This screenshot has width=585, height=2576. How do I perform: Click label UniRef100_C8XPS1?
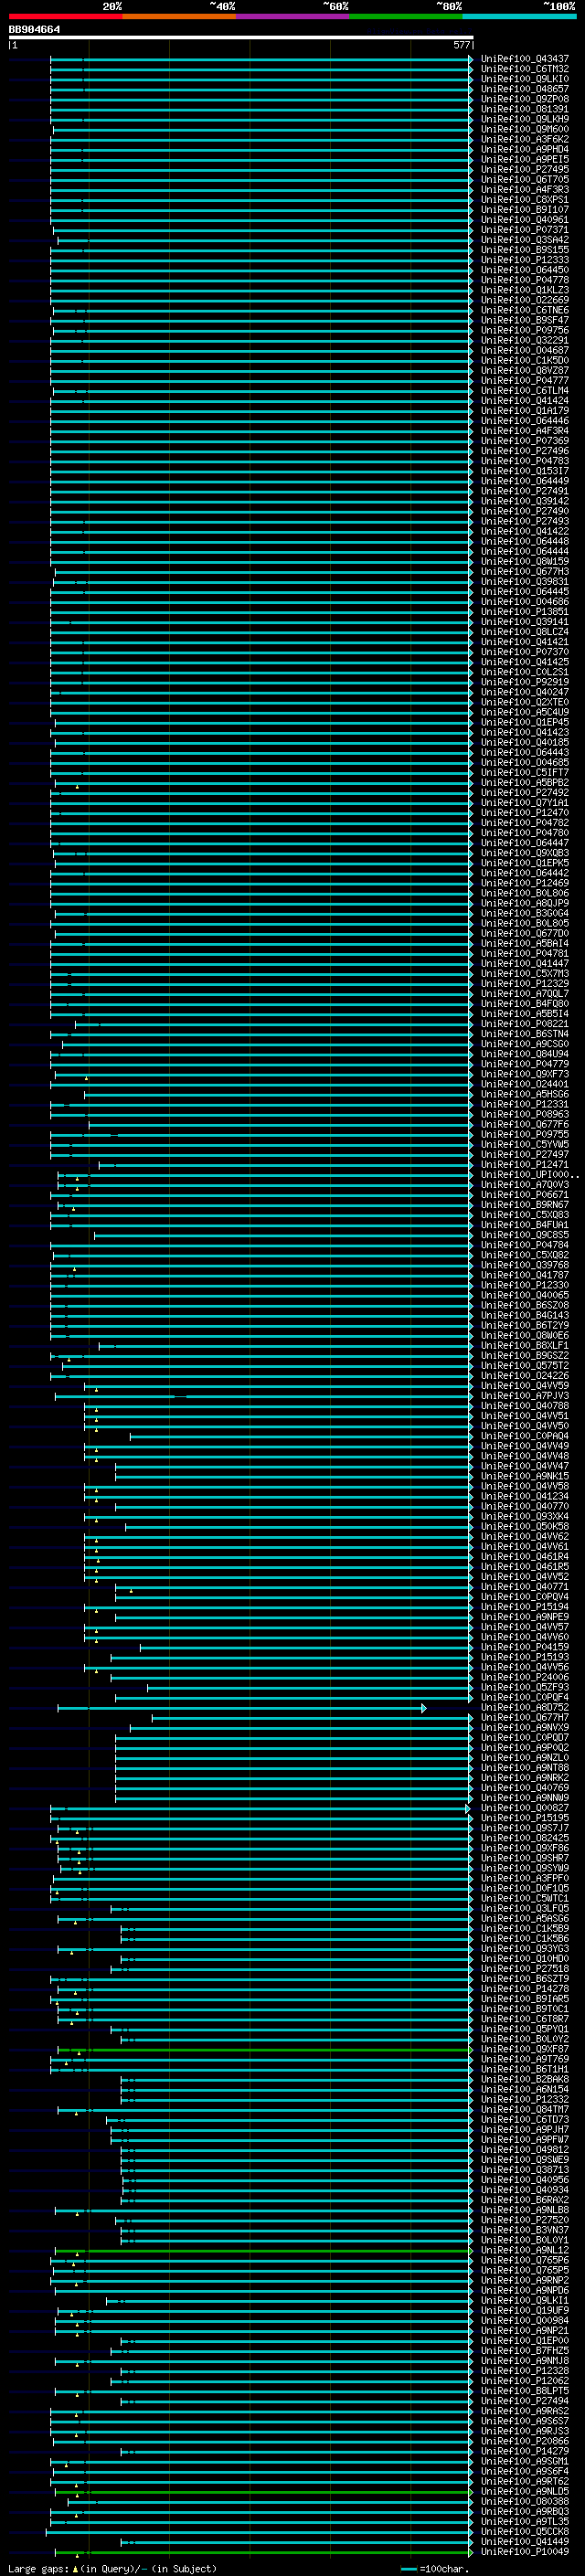(525, 200)
